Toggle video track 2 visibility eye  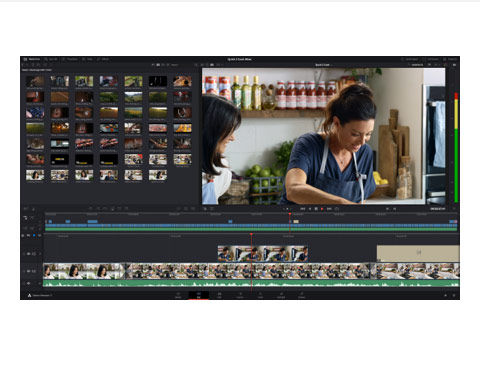[29, 254]
